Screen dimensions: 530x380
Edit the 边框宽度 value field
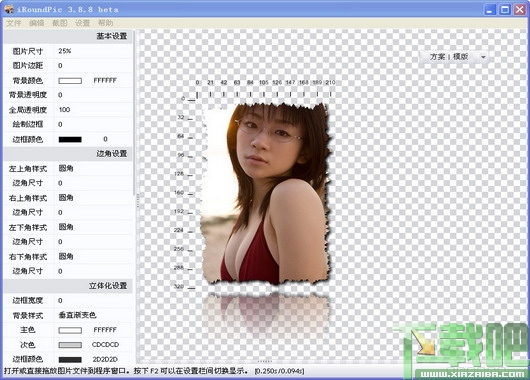(93, 301)
